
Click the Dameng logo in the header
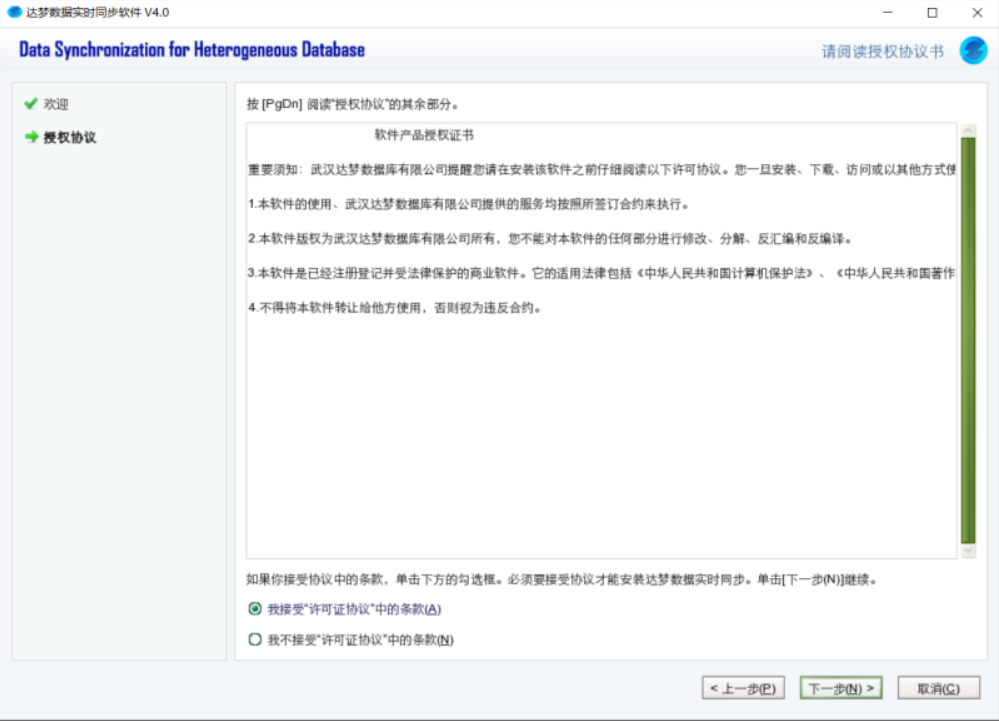coord(973,50)
